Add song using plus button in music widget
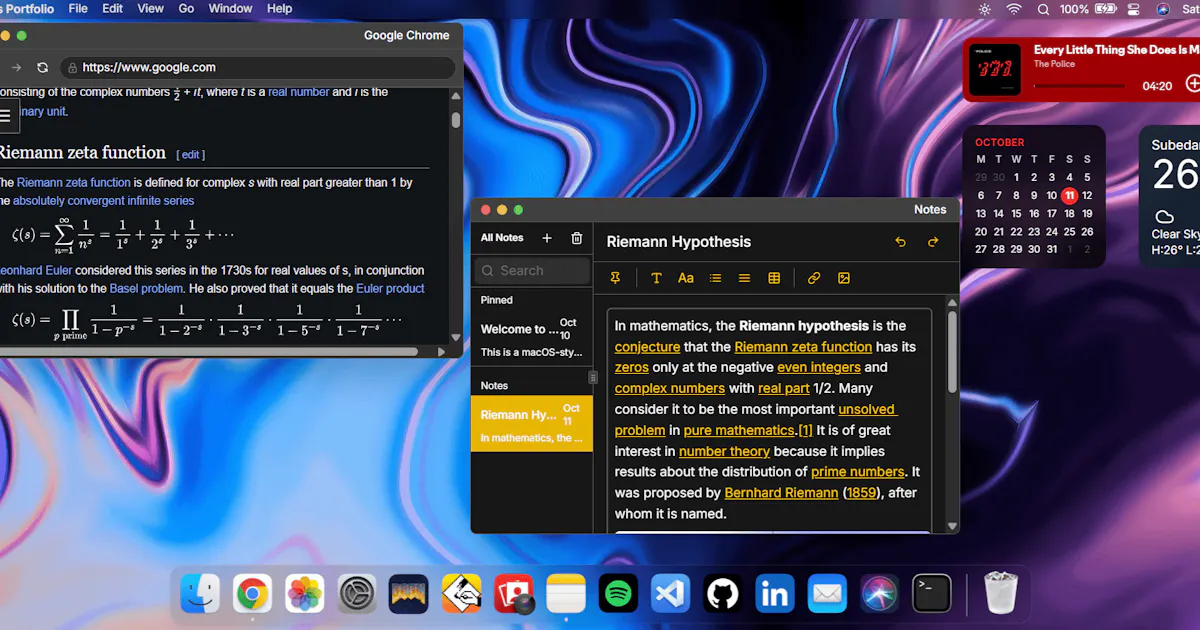Viewport: 1200px width, 630px height. (x=1192, y=84)
